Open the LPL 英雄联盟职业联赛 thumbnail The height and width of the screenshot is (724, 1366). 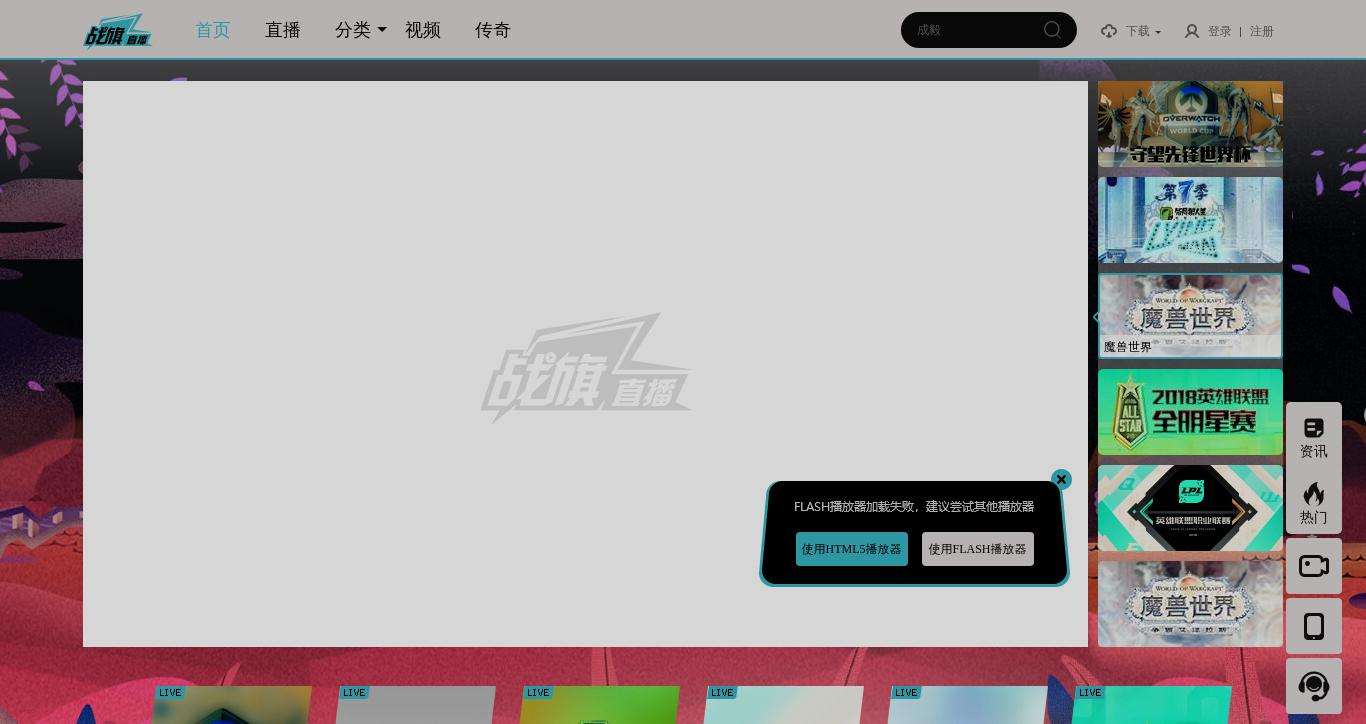click(x=1190, y=508)
